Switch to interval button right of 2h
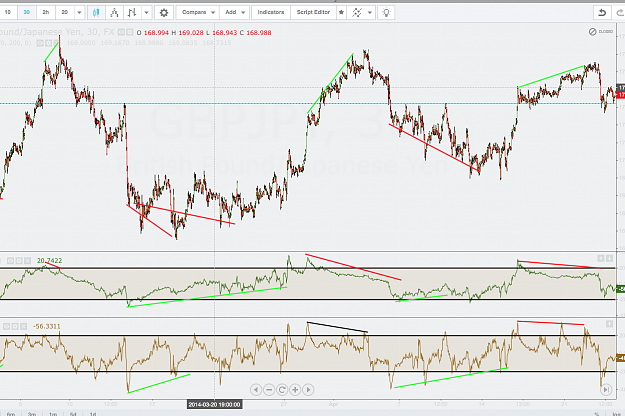The width and height of the screenshot is (625, 416). 65,12
